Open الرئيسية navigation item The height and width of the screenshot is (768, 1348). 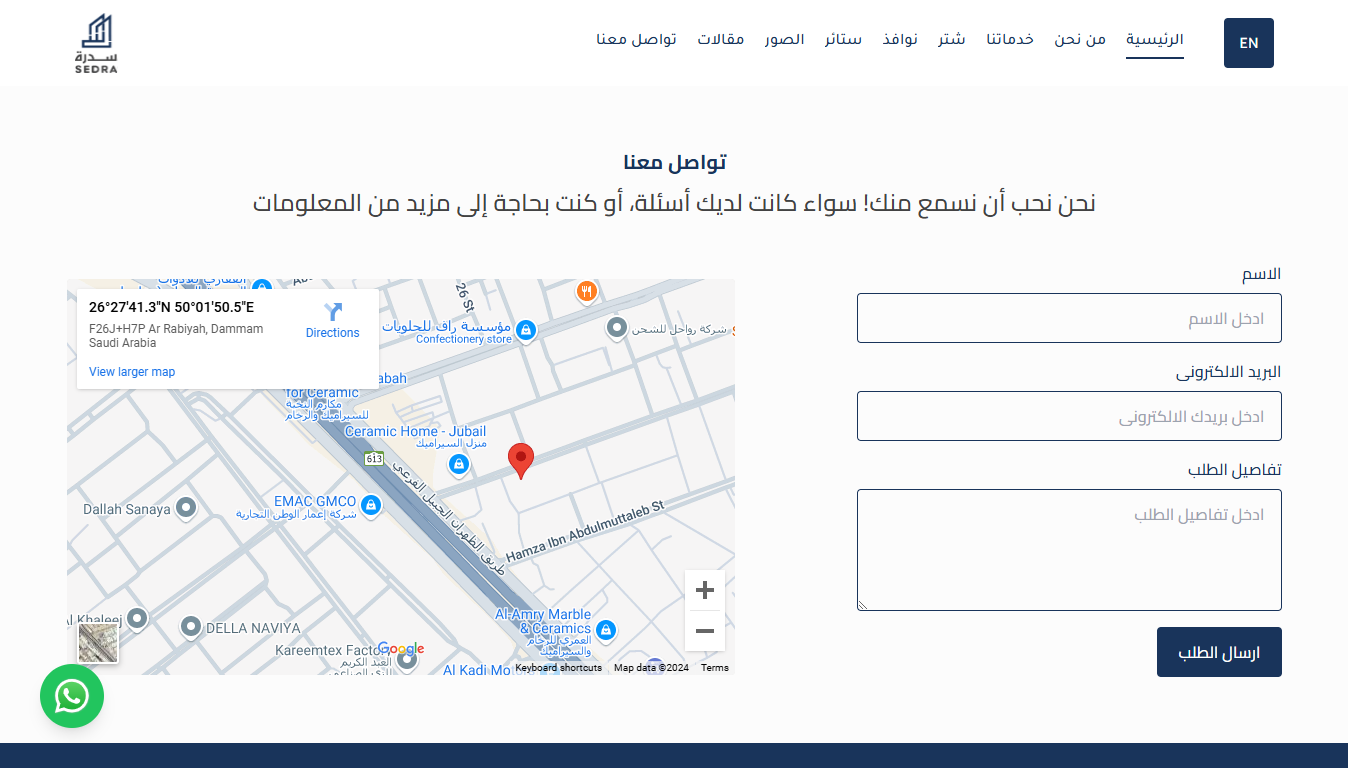[1155, 40]
